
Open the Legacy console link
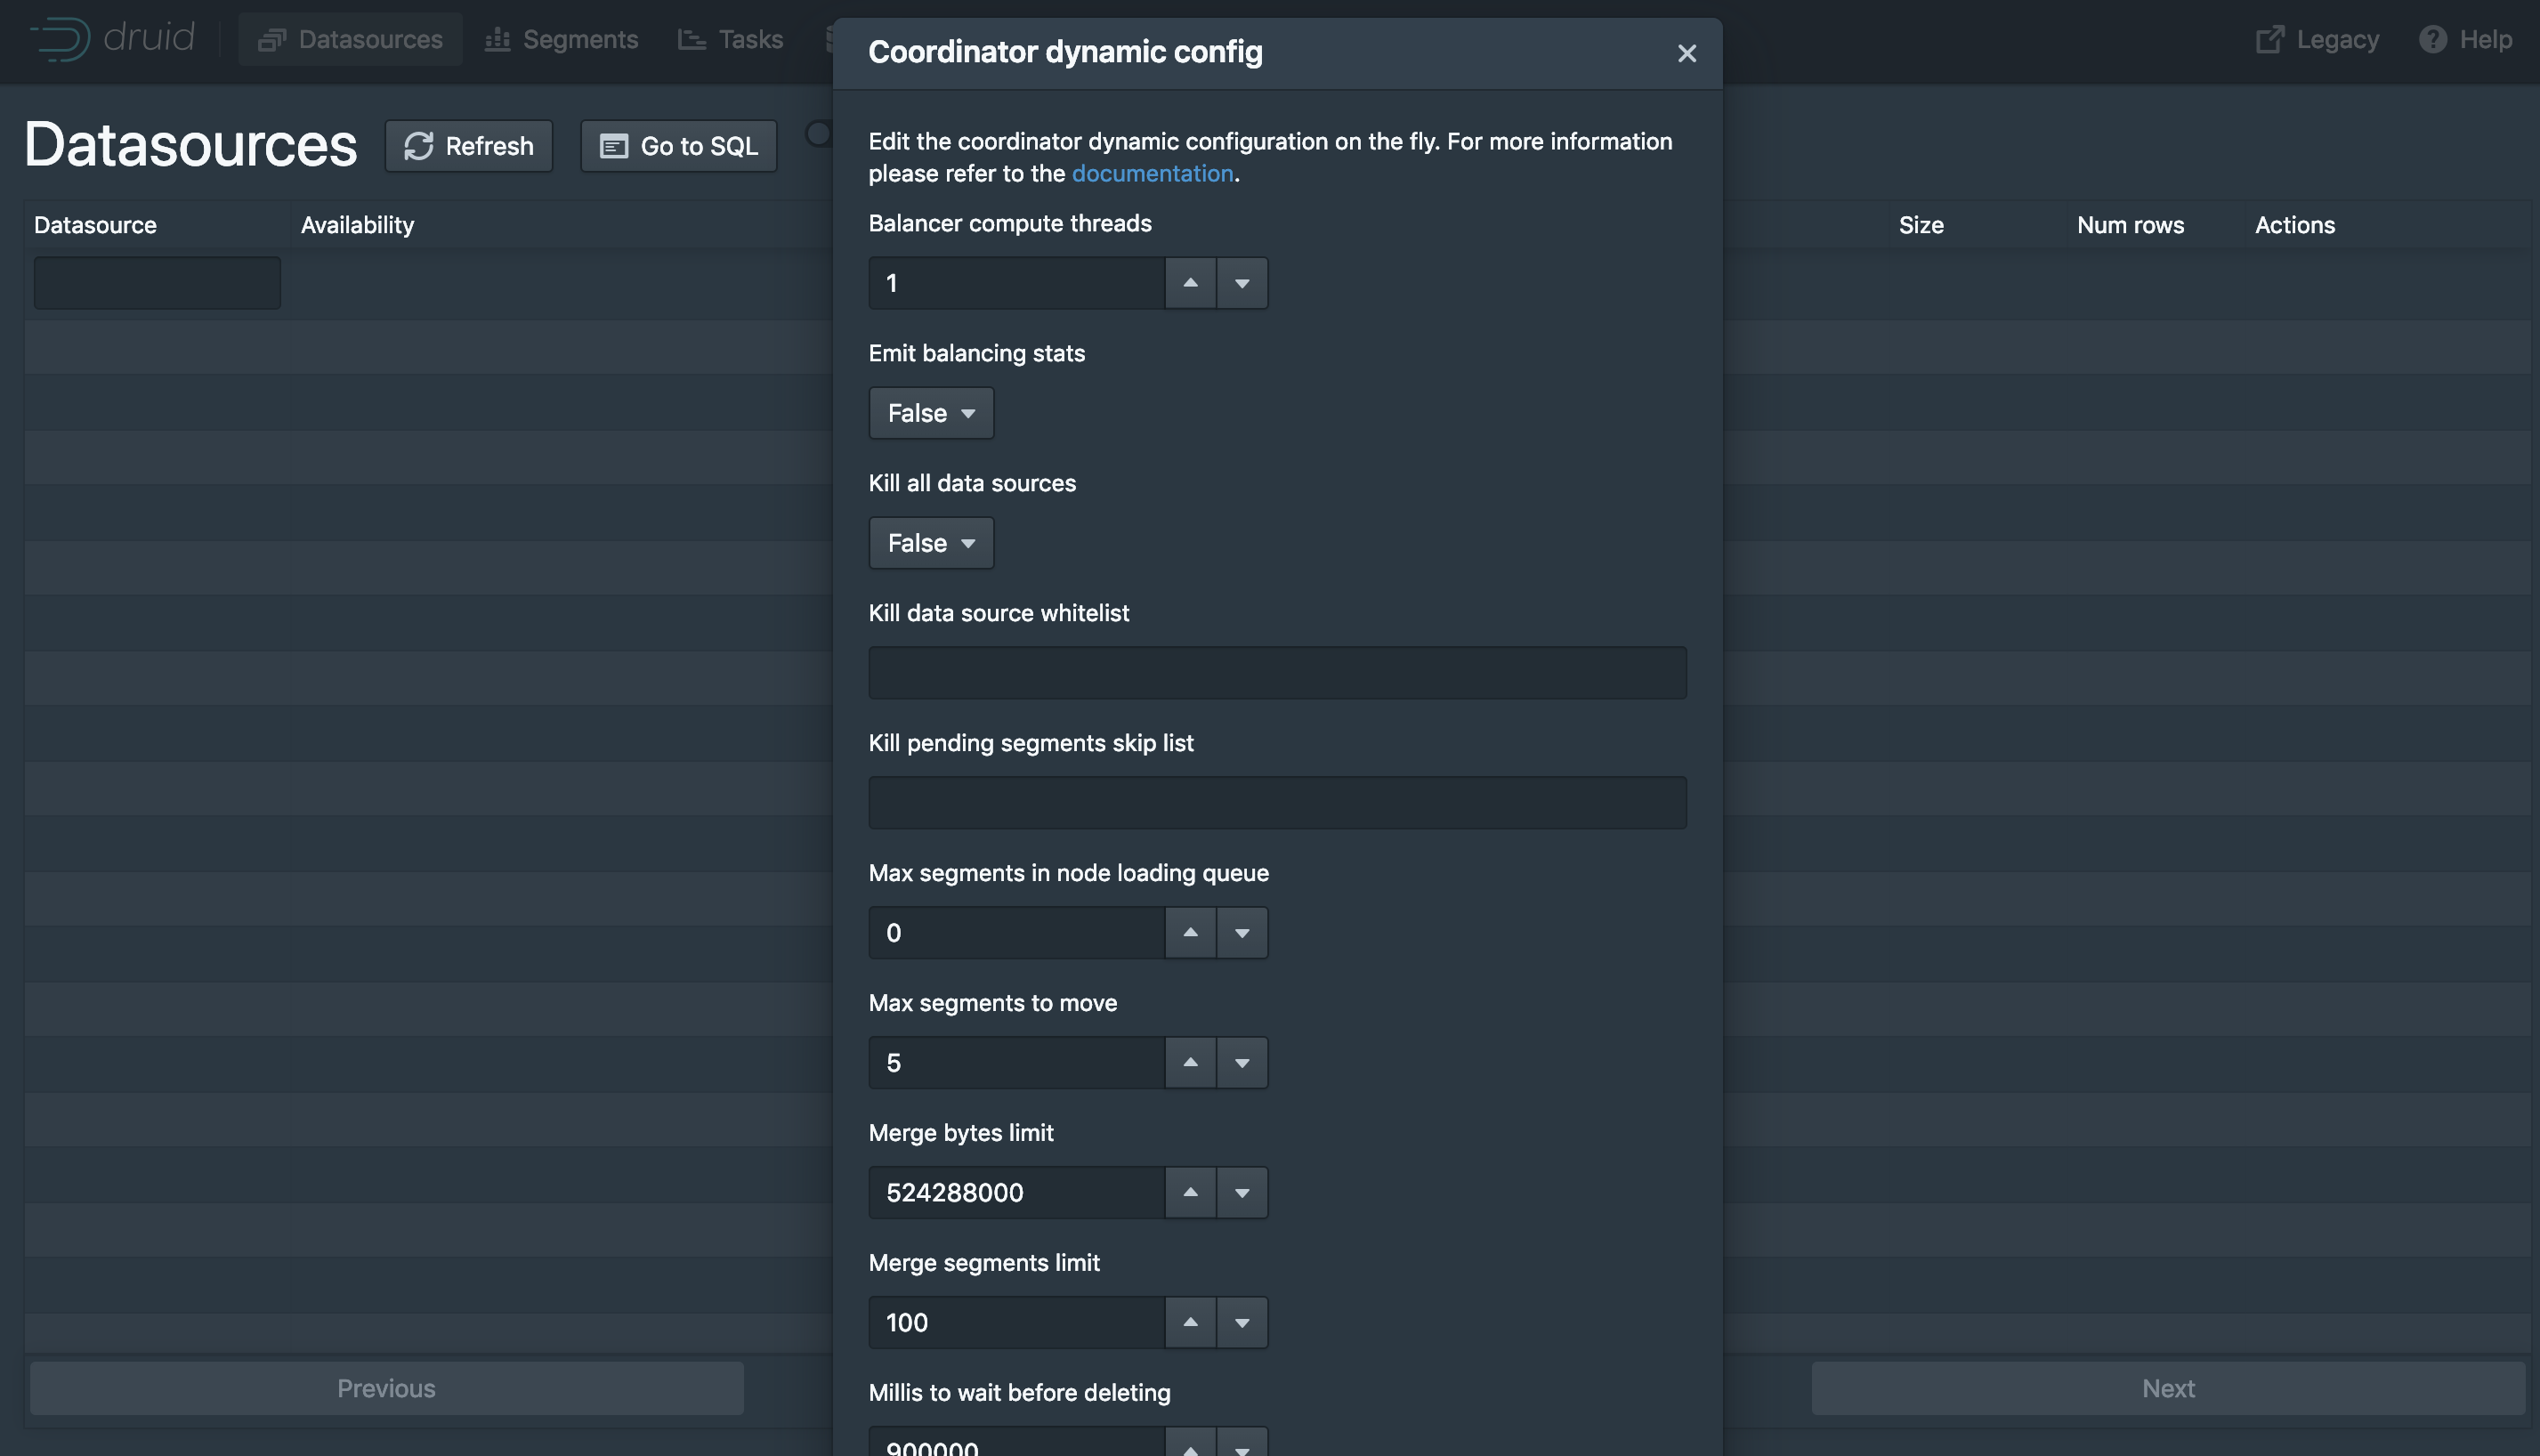click(x=2317, y=39)
